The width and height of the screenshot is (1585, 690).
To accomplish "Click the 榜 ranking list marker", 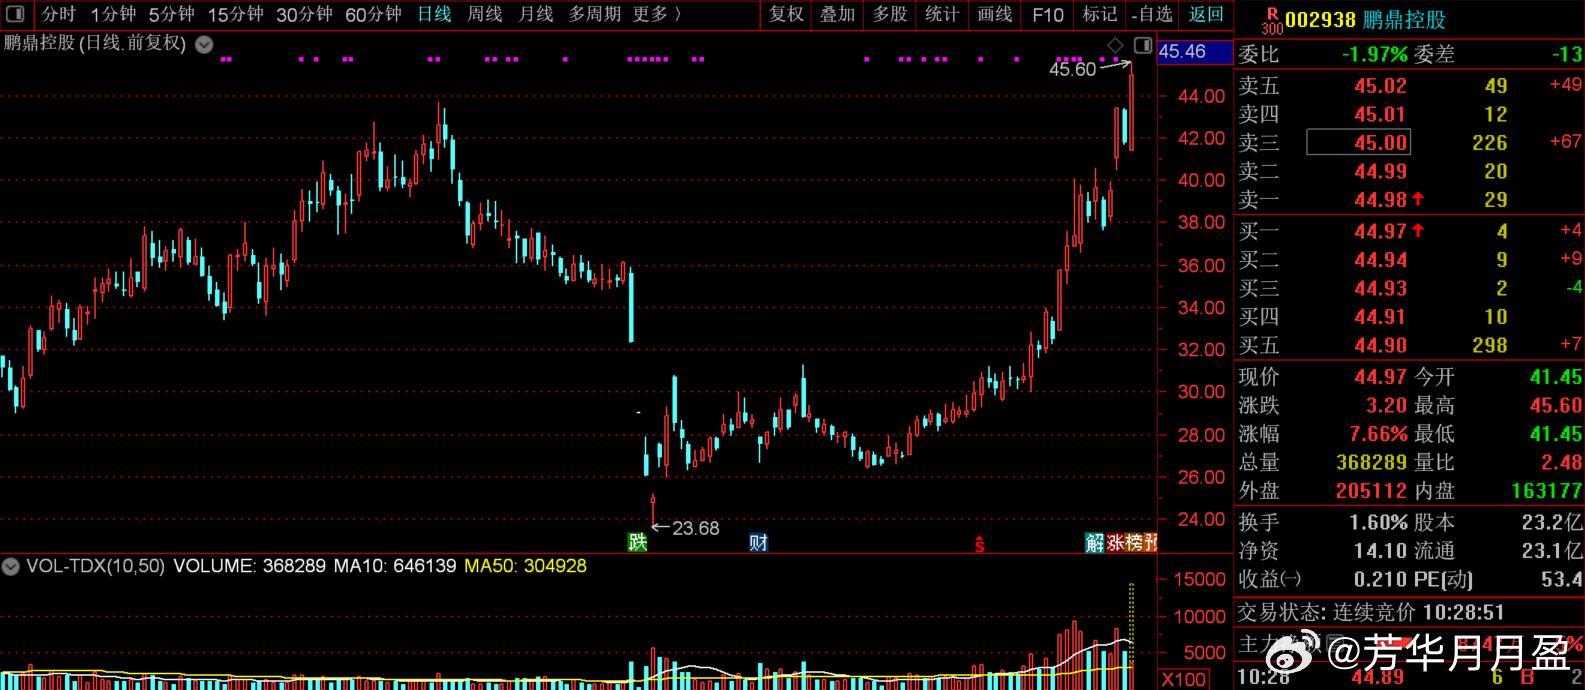I will 1134,542.
